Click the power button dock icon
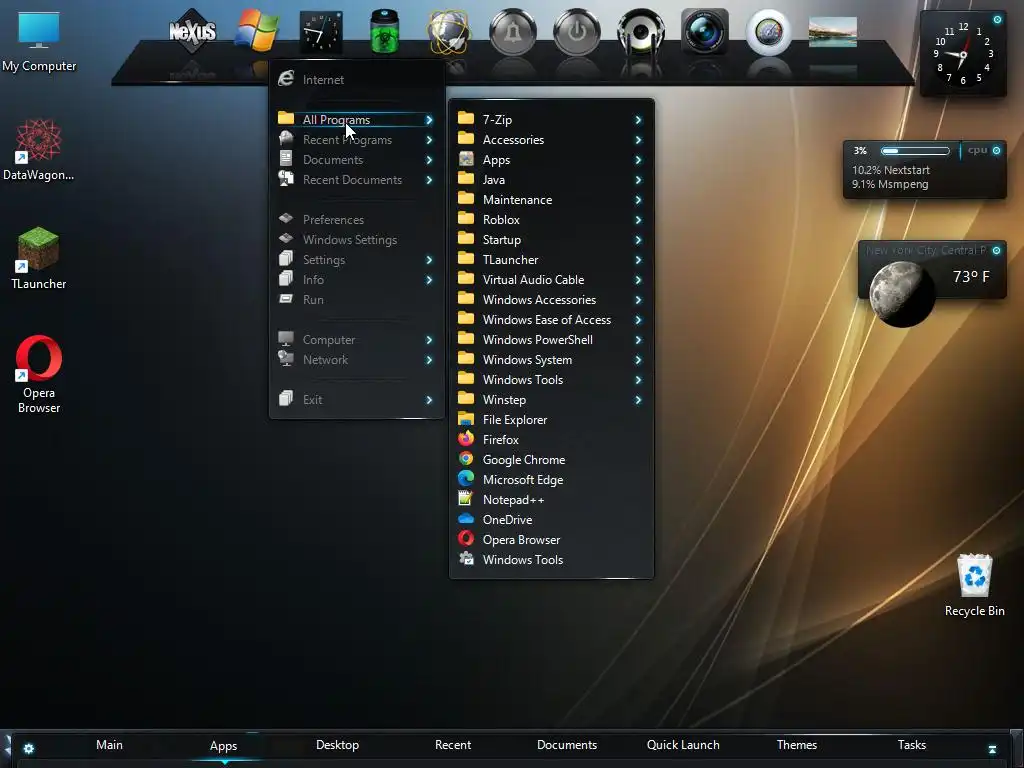The width and height of the screenshot is (1024, 768). [577, 31]
